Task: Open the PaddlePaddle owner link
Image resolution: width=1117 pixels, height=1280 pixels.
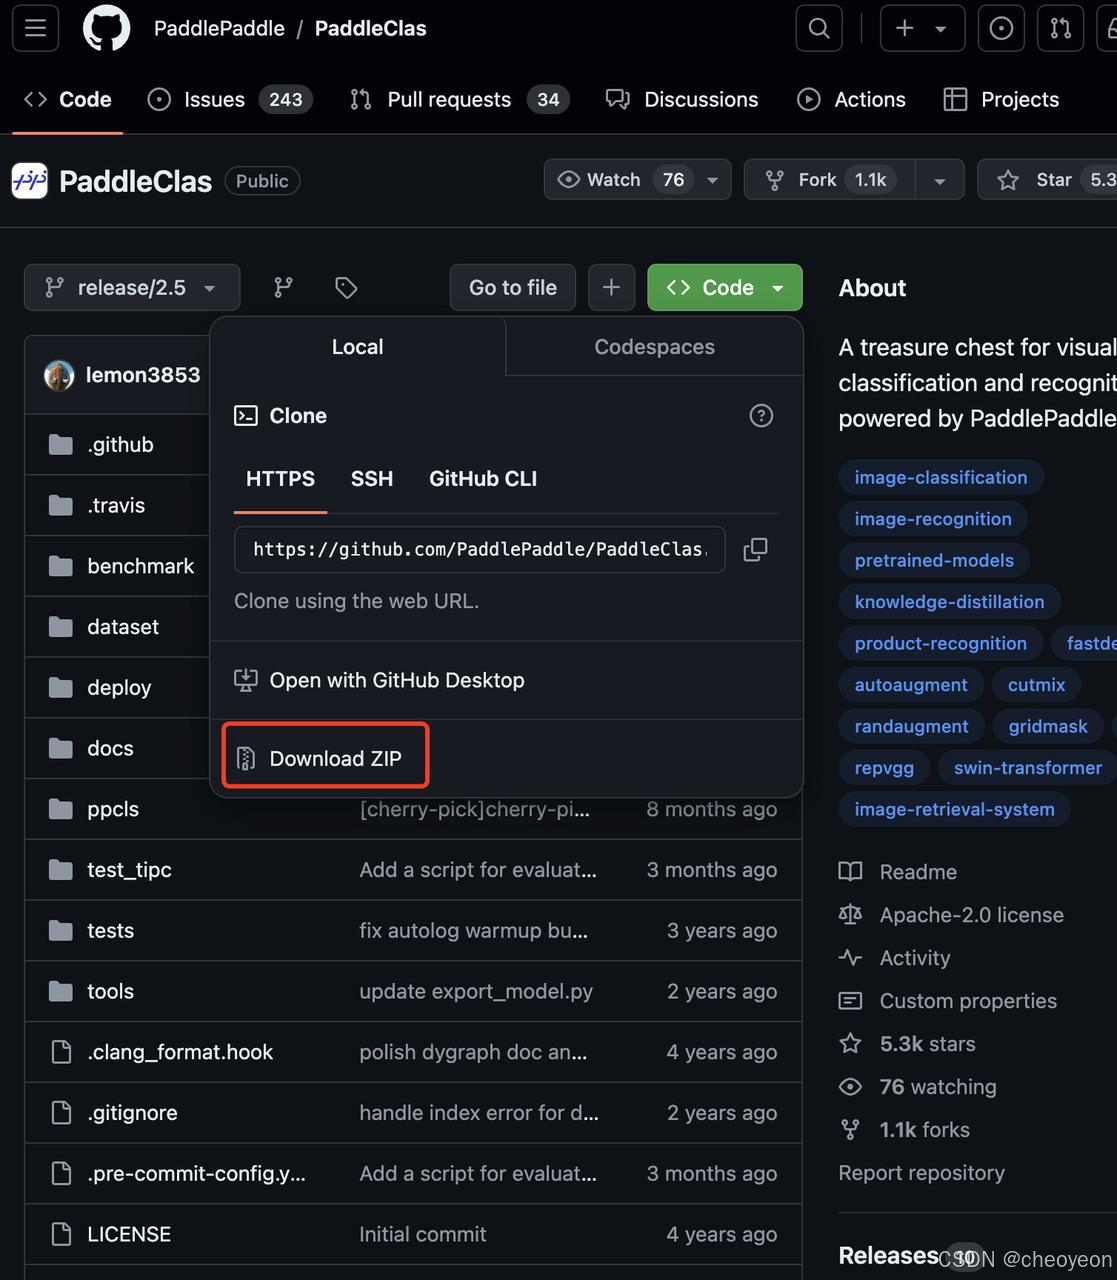Action: coord(219,29)
